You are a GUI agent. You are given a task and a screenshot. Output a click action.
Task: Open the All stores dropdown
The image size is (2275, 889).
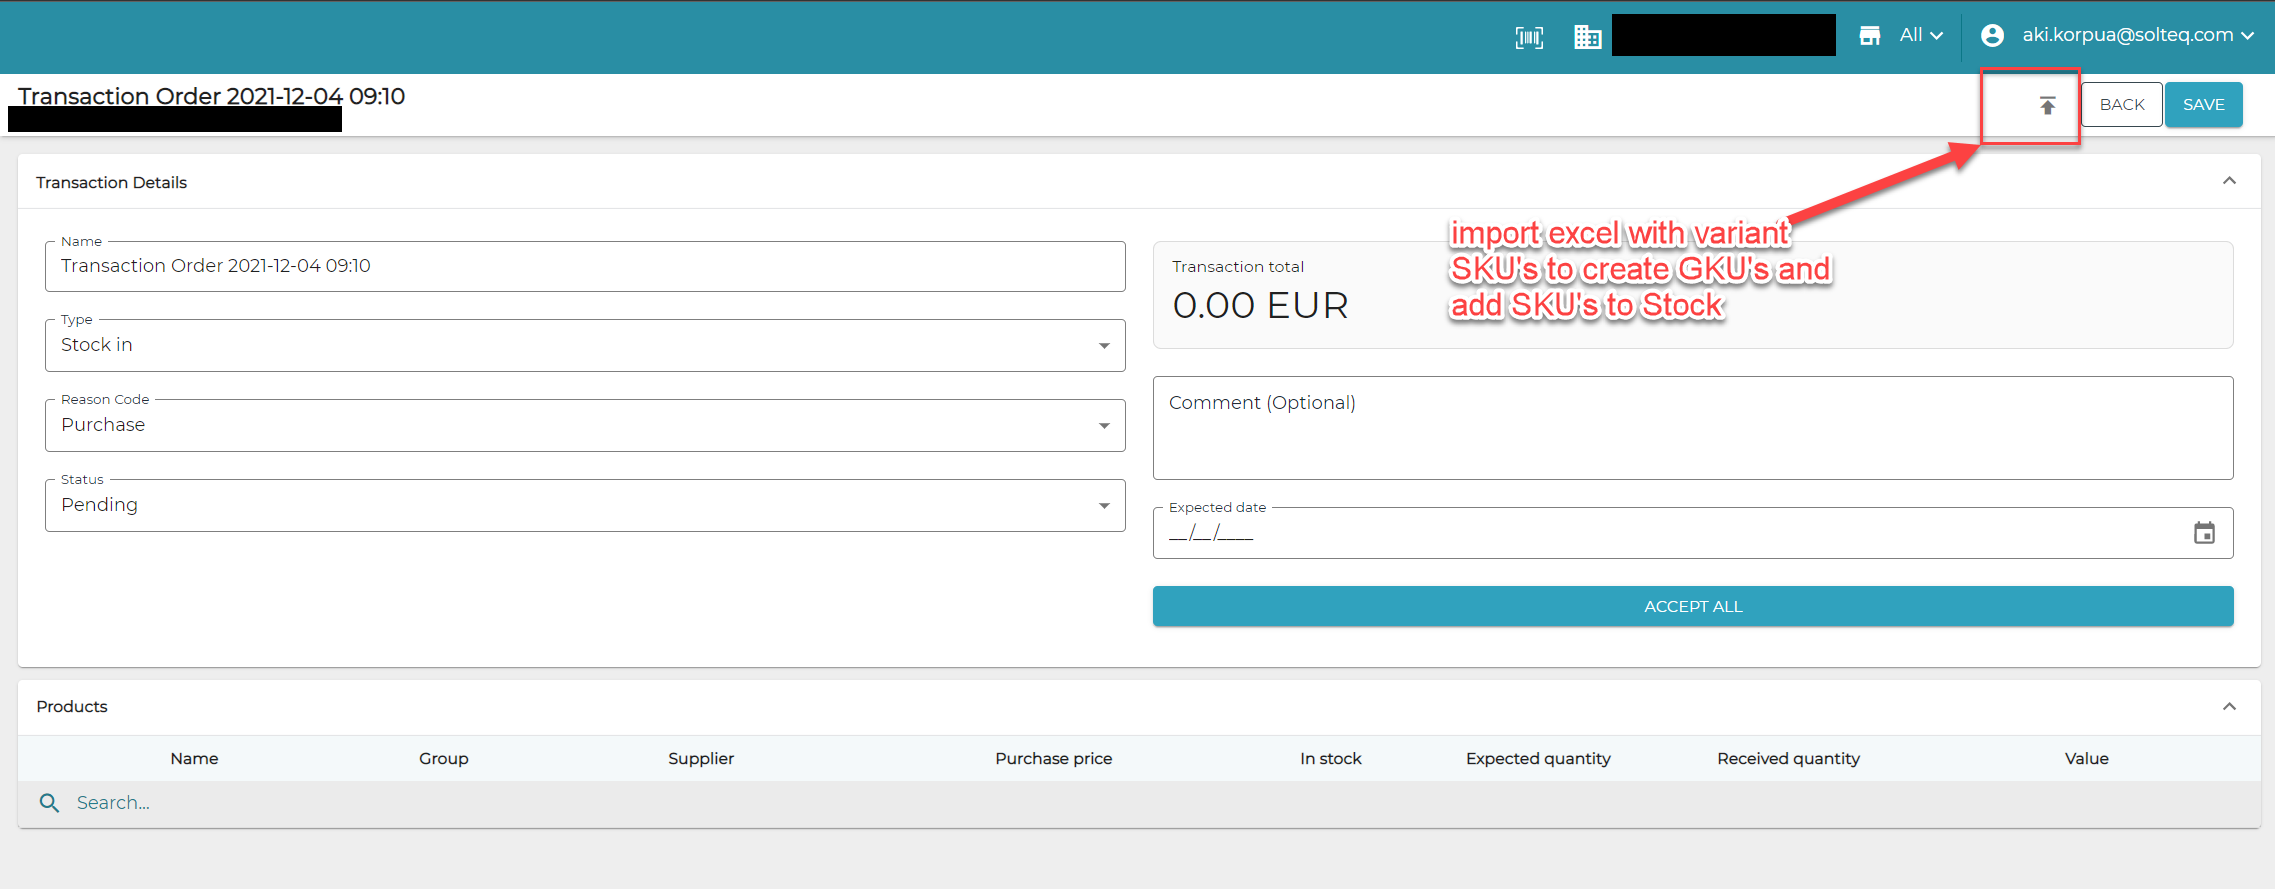[x=1921, y=36]
